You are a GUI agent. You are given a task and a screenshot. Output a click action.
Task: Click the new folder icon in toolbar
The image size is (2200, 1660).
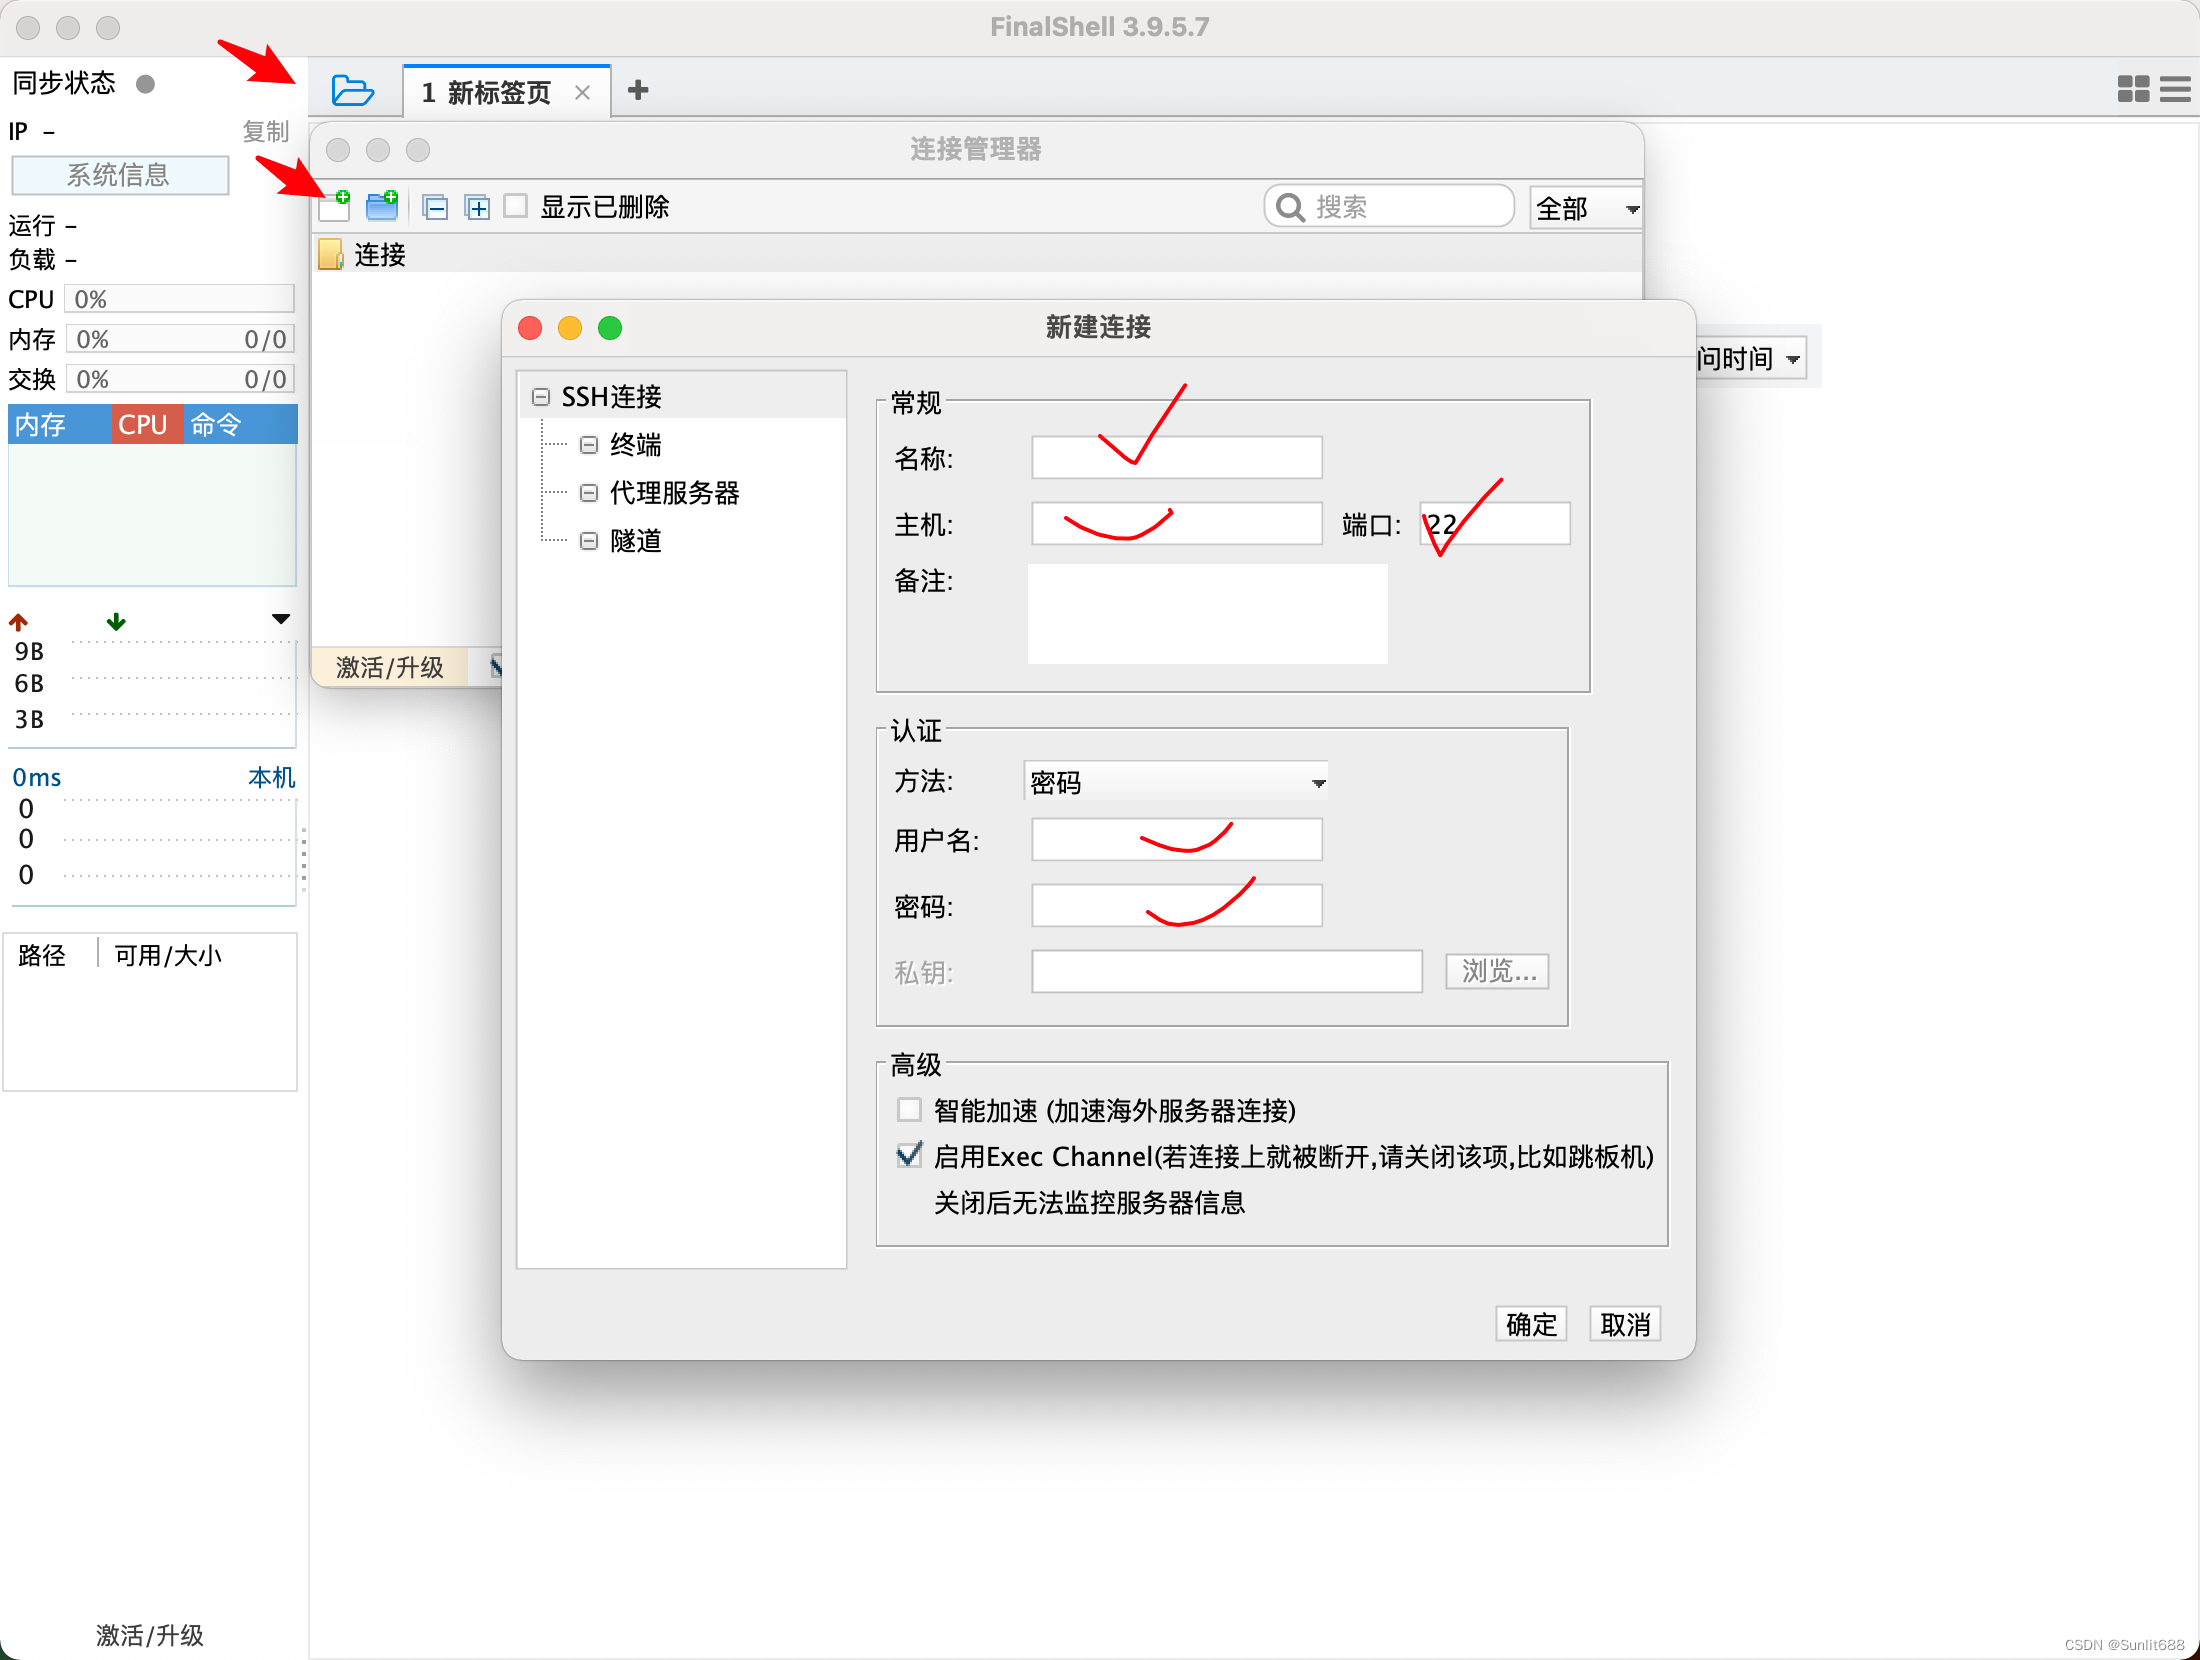pyautogui.click(x=382, y=206)
